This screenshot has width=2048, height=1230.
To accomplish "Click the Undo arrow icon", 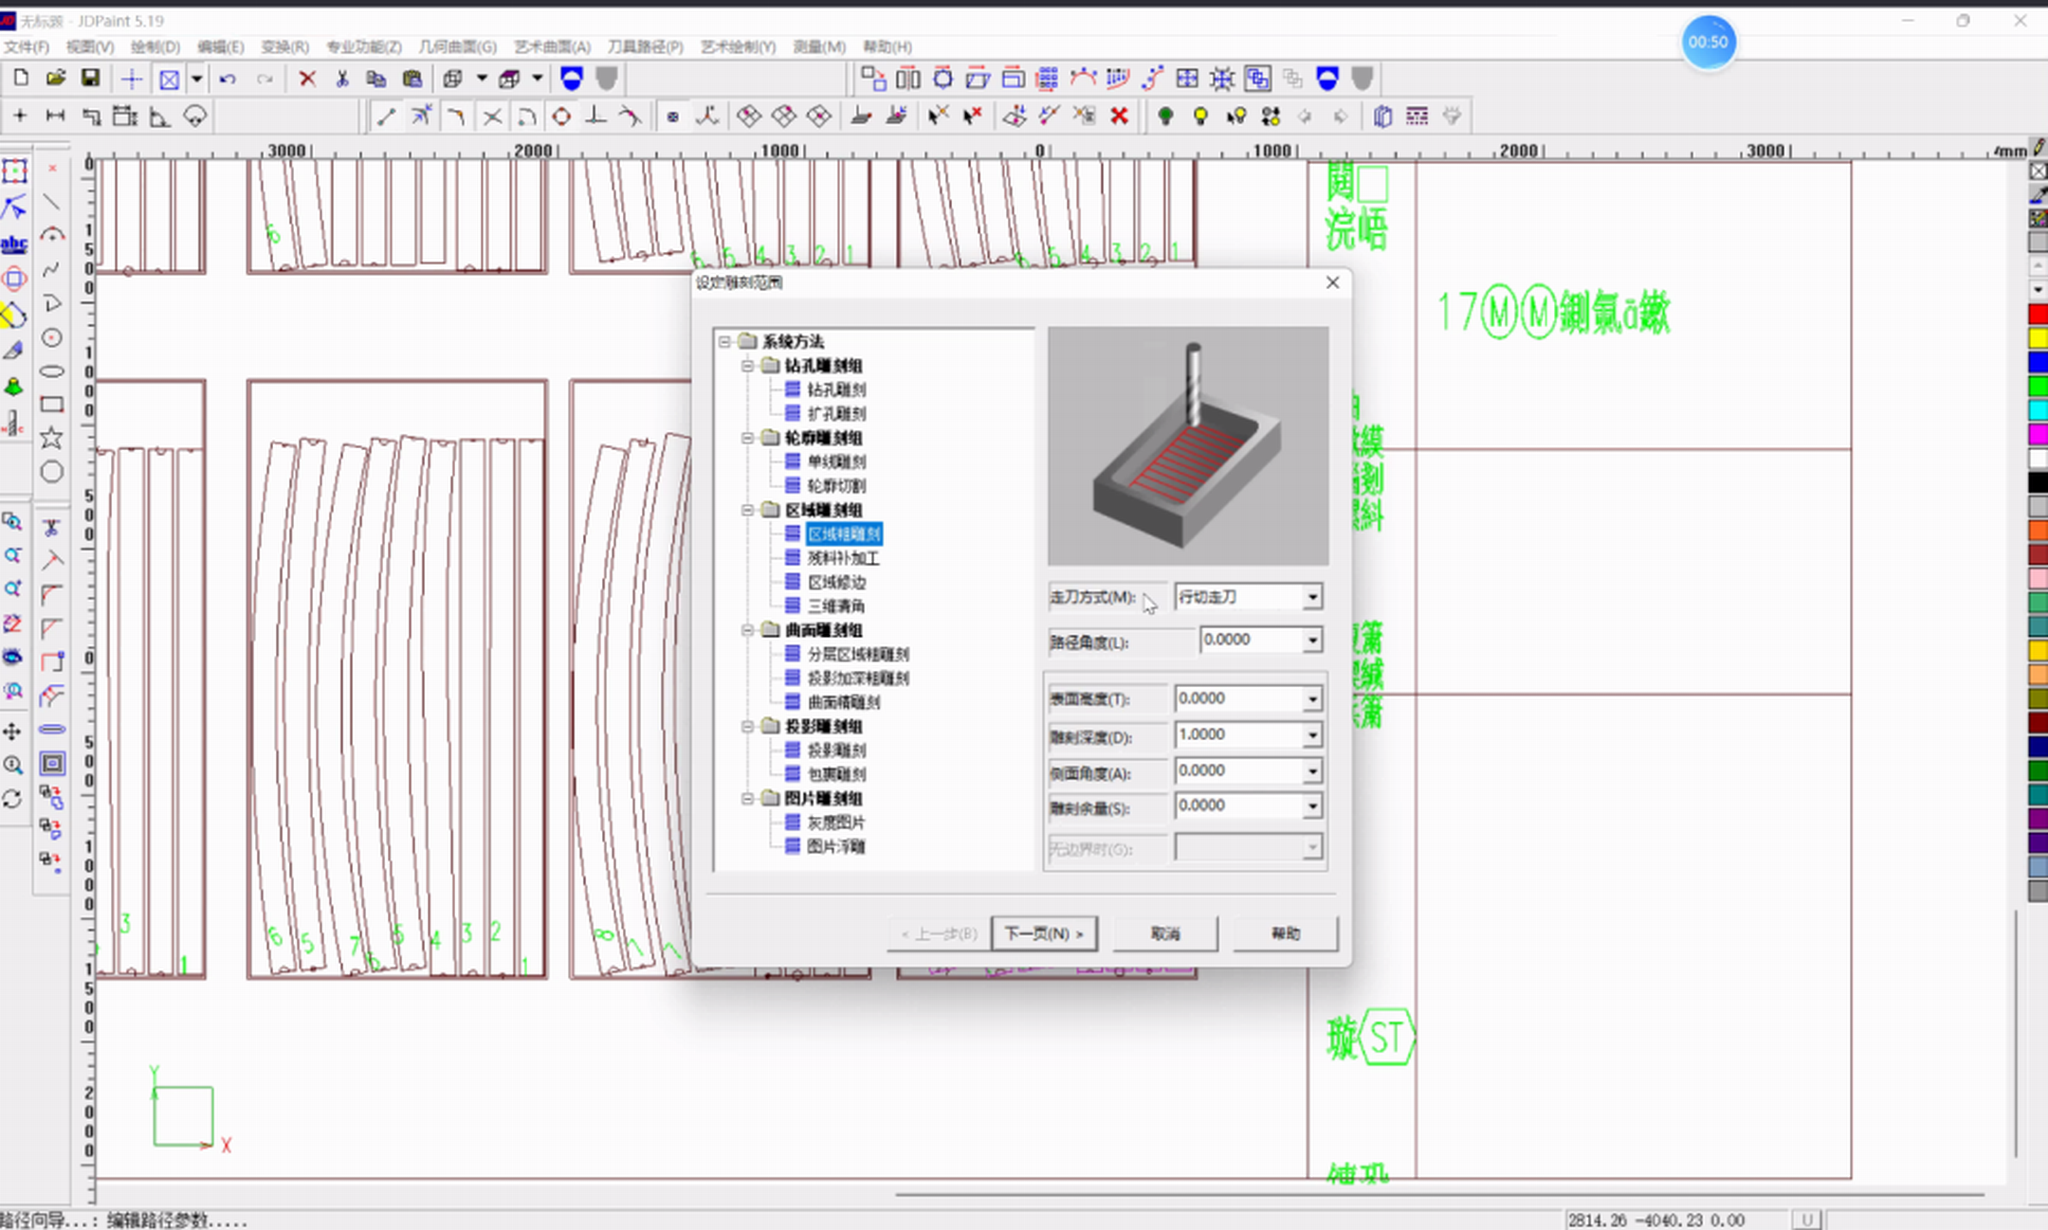I will (227, 79).
